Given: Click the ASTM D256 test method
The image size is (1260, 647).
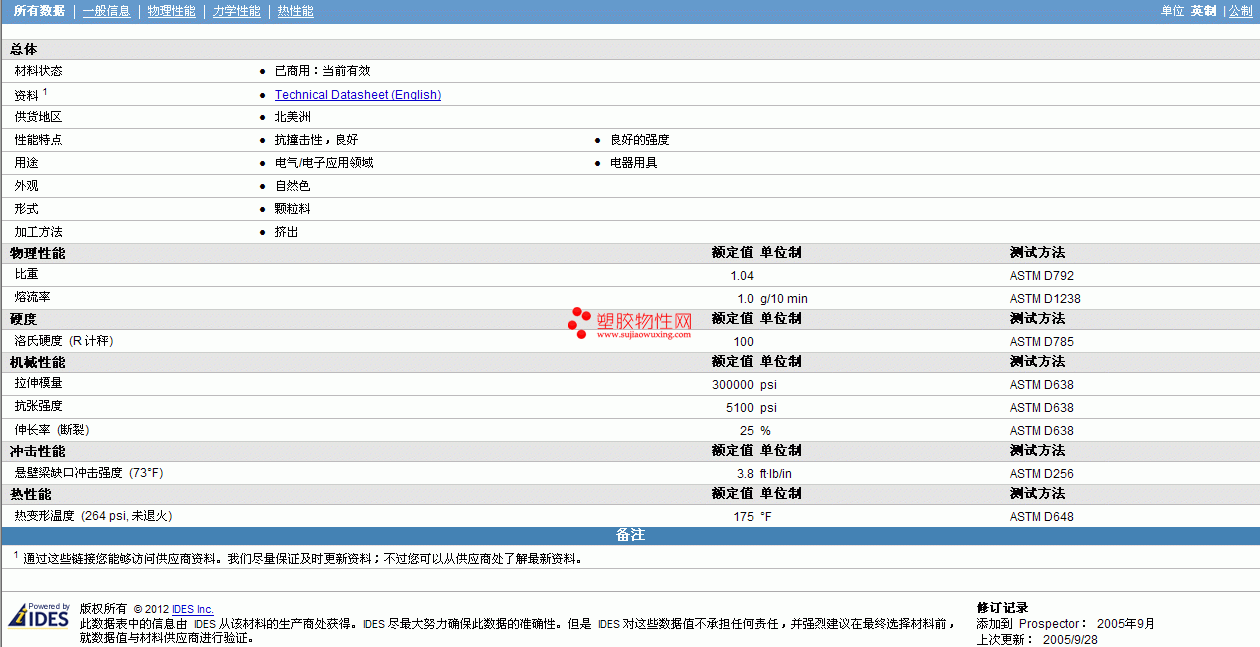Looking at the screenshot, I should tap(1042, 474).
